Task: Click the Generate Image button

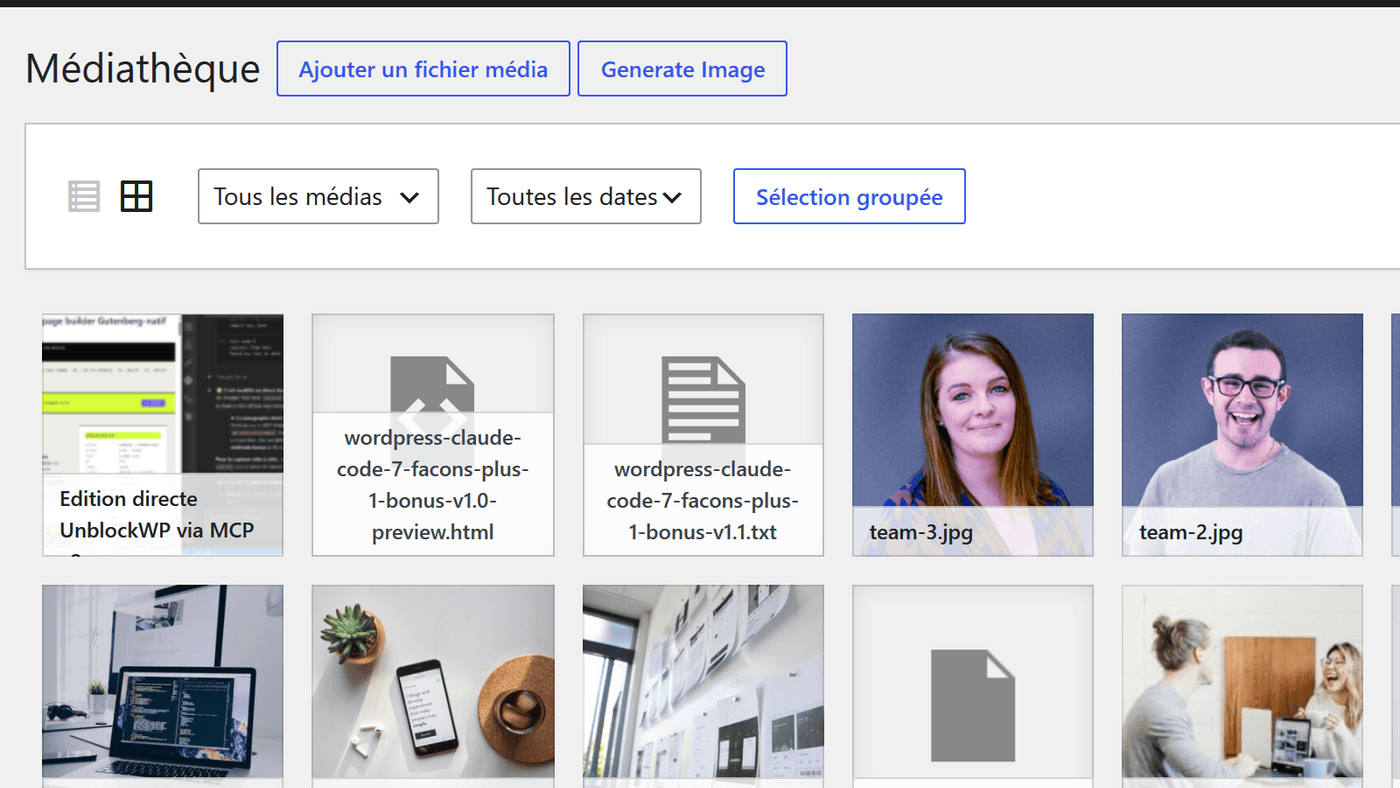Action: tap(683, 69)
